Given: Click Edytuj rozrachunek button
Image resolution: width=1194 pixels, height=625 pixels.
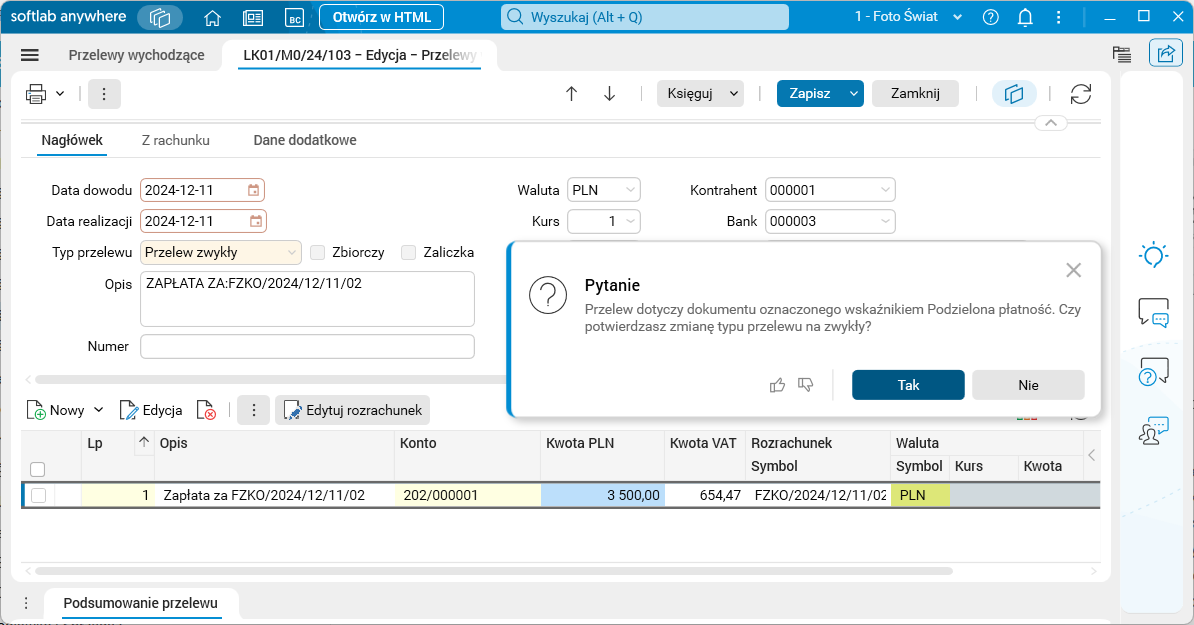Looking at the screenshot, I should pyautogui.click(x=353, y=410).
